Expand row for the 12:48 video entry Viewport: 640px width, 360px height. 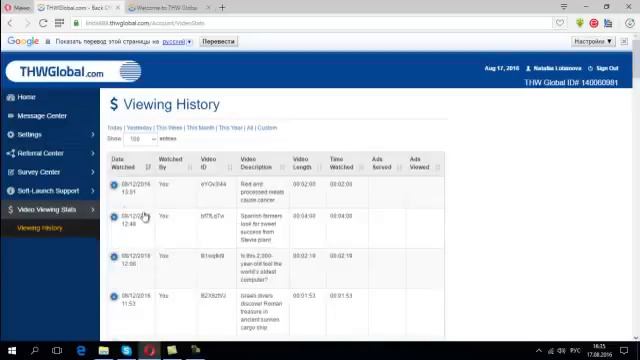click(x=114, y=217)
